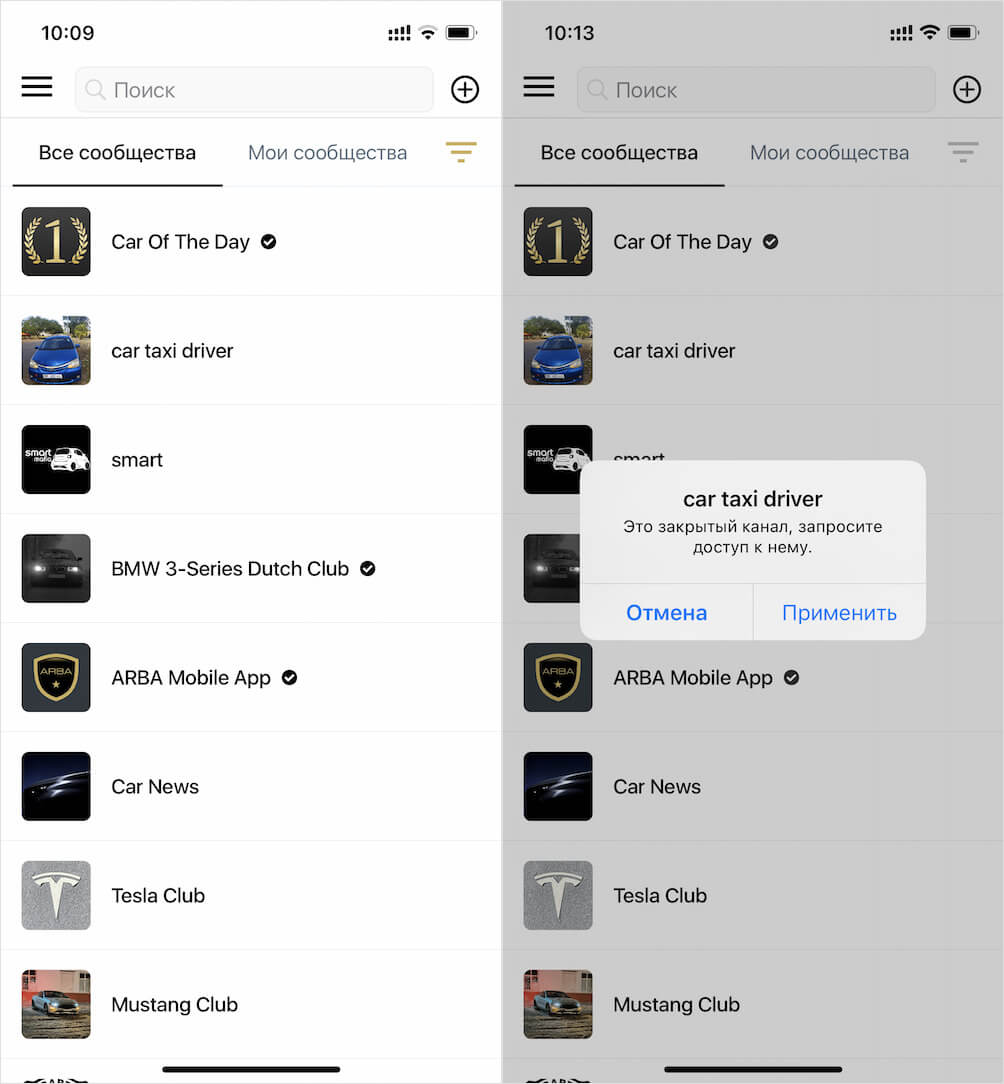1004x1084 pixels.
Task: Open hamburger menu on left phone screen
Action: click(x=37, y=87)
